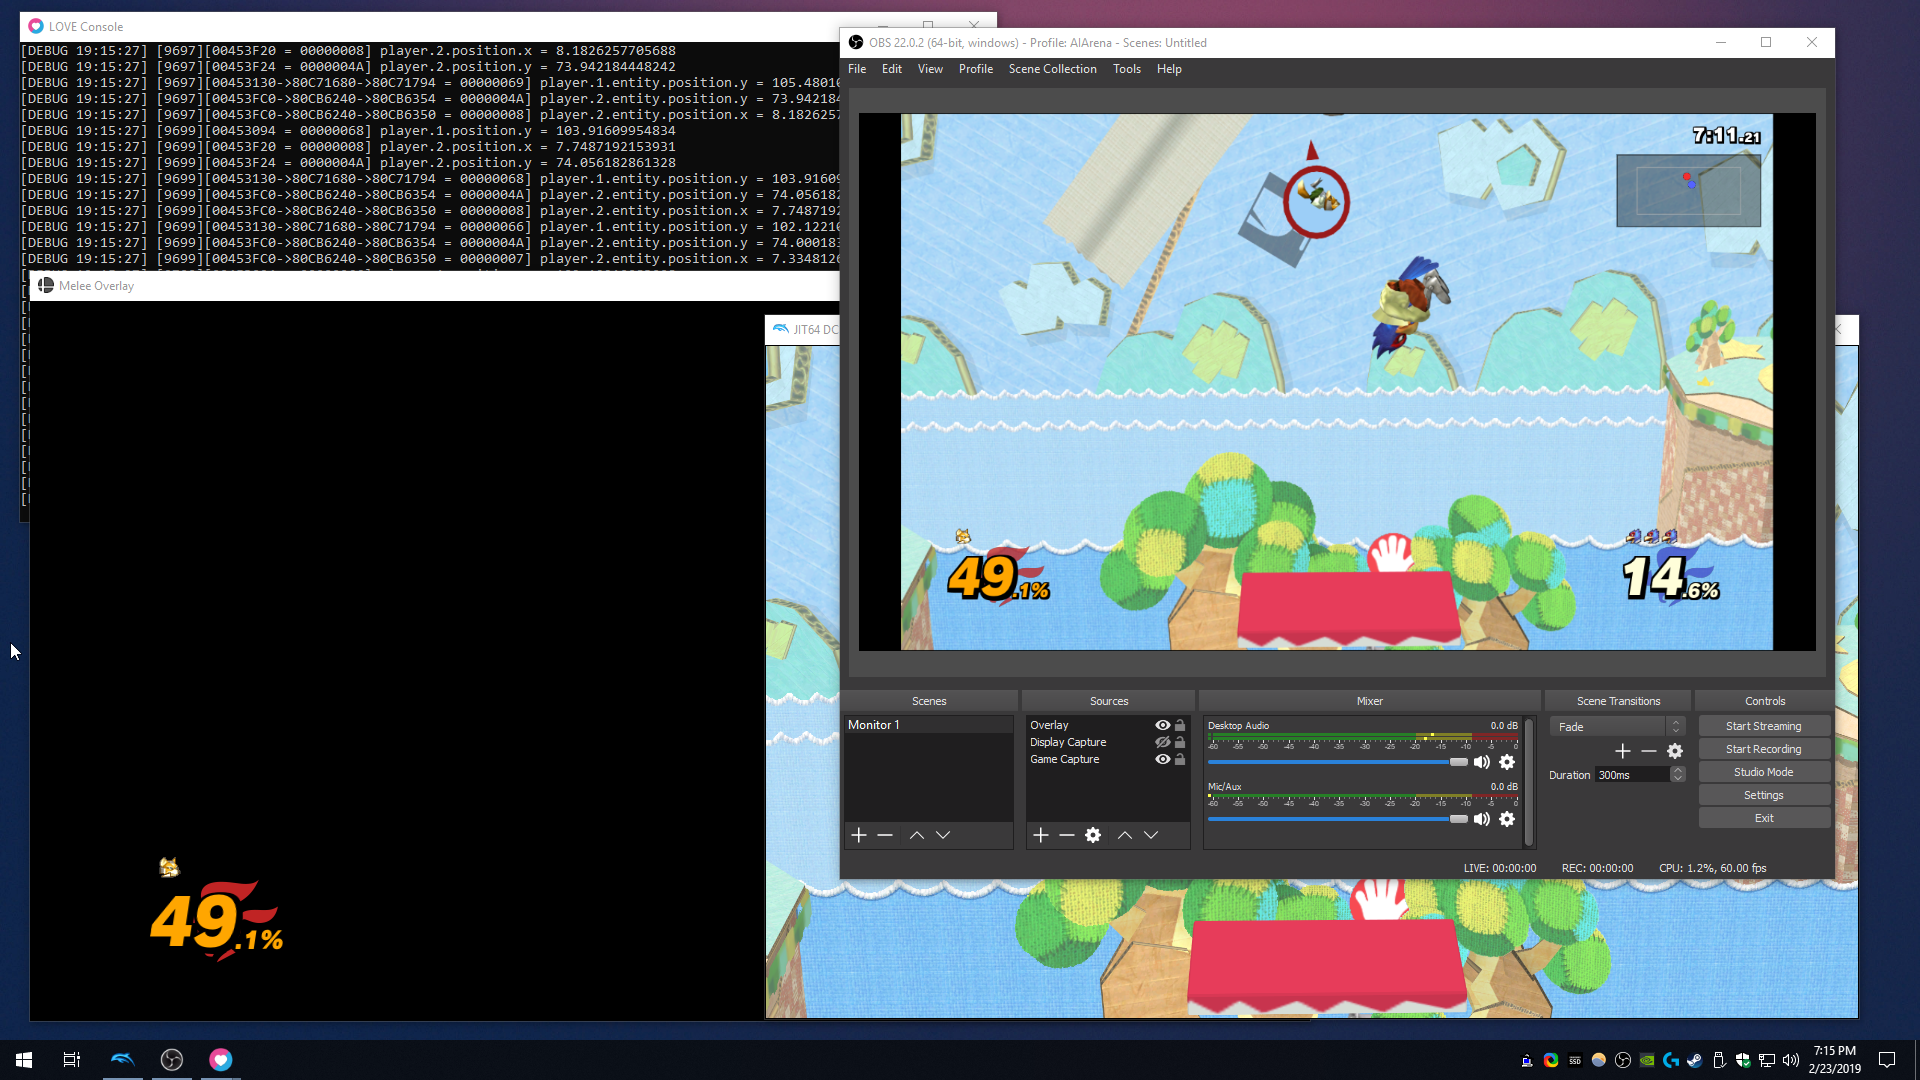Open the View menu in OBS
Screen dimensions: 1920x1080
930,69
